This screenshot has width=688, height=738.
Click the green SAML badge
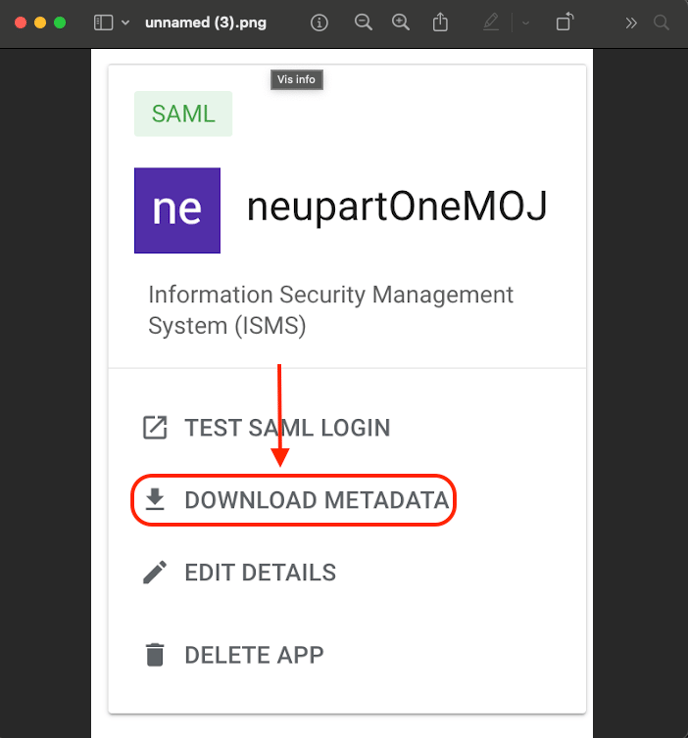(x=183, y=114)
